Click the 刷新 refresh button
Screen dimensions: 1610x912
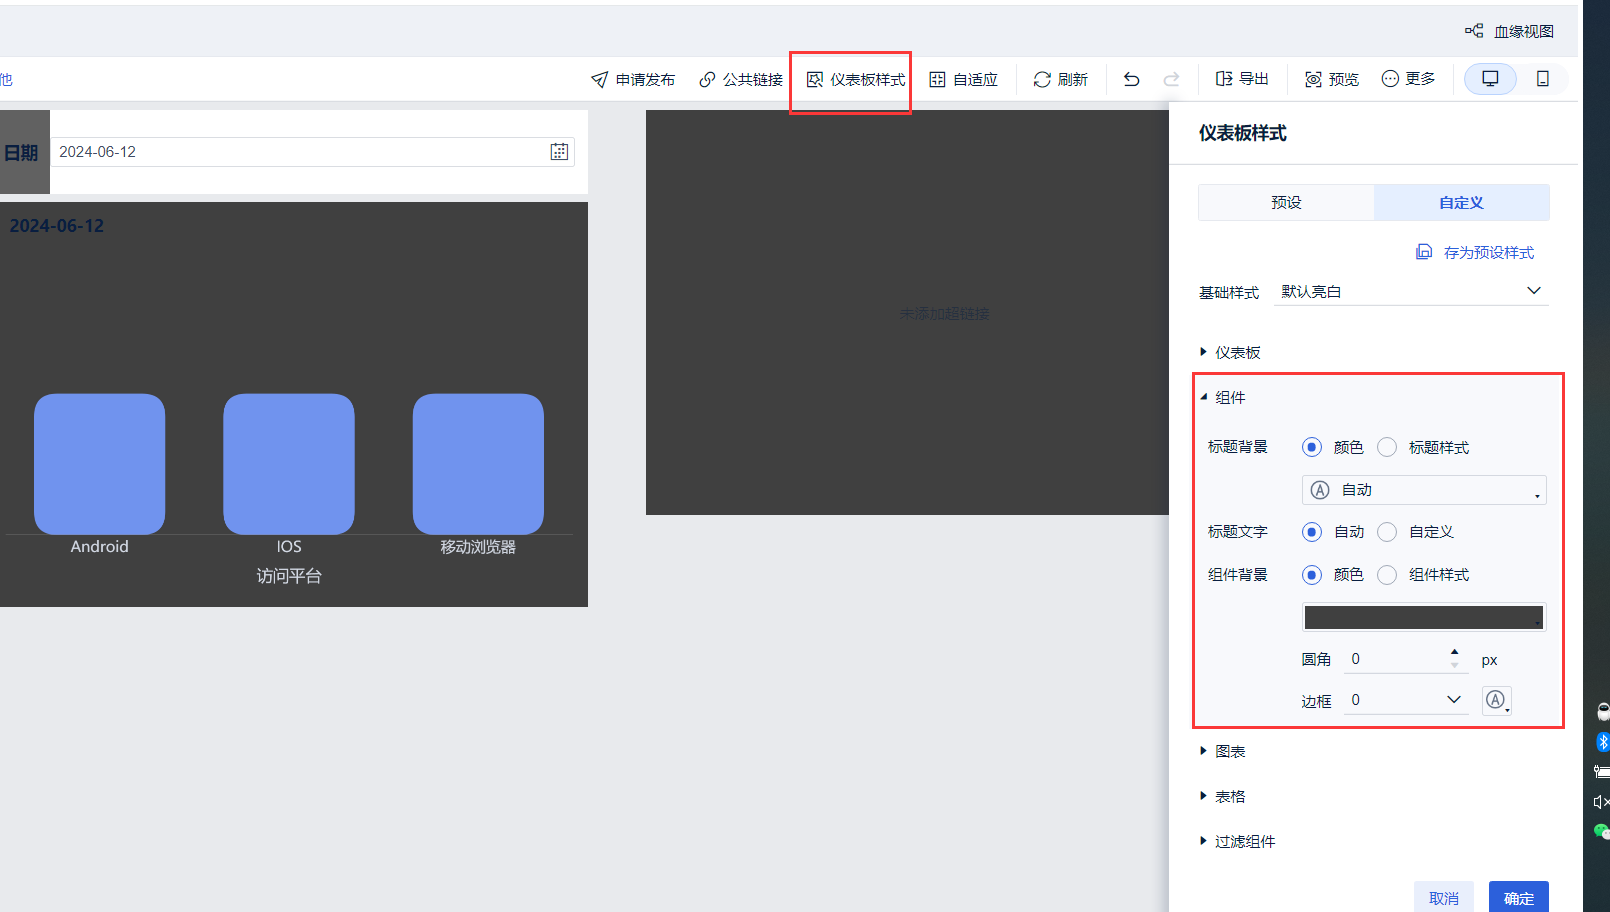(x=1061, y=79)
